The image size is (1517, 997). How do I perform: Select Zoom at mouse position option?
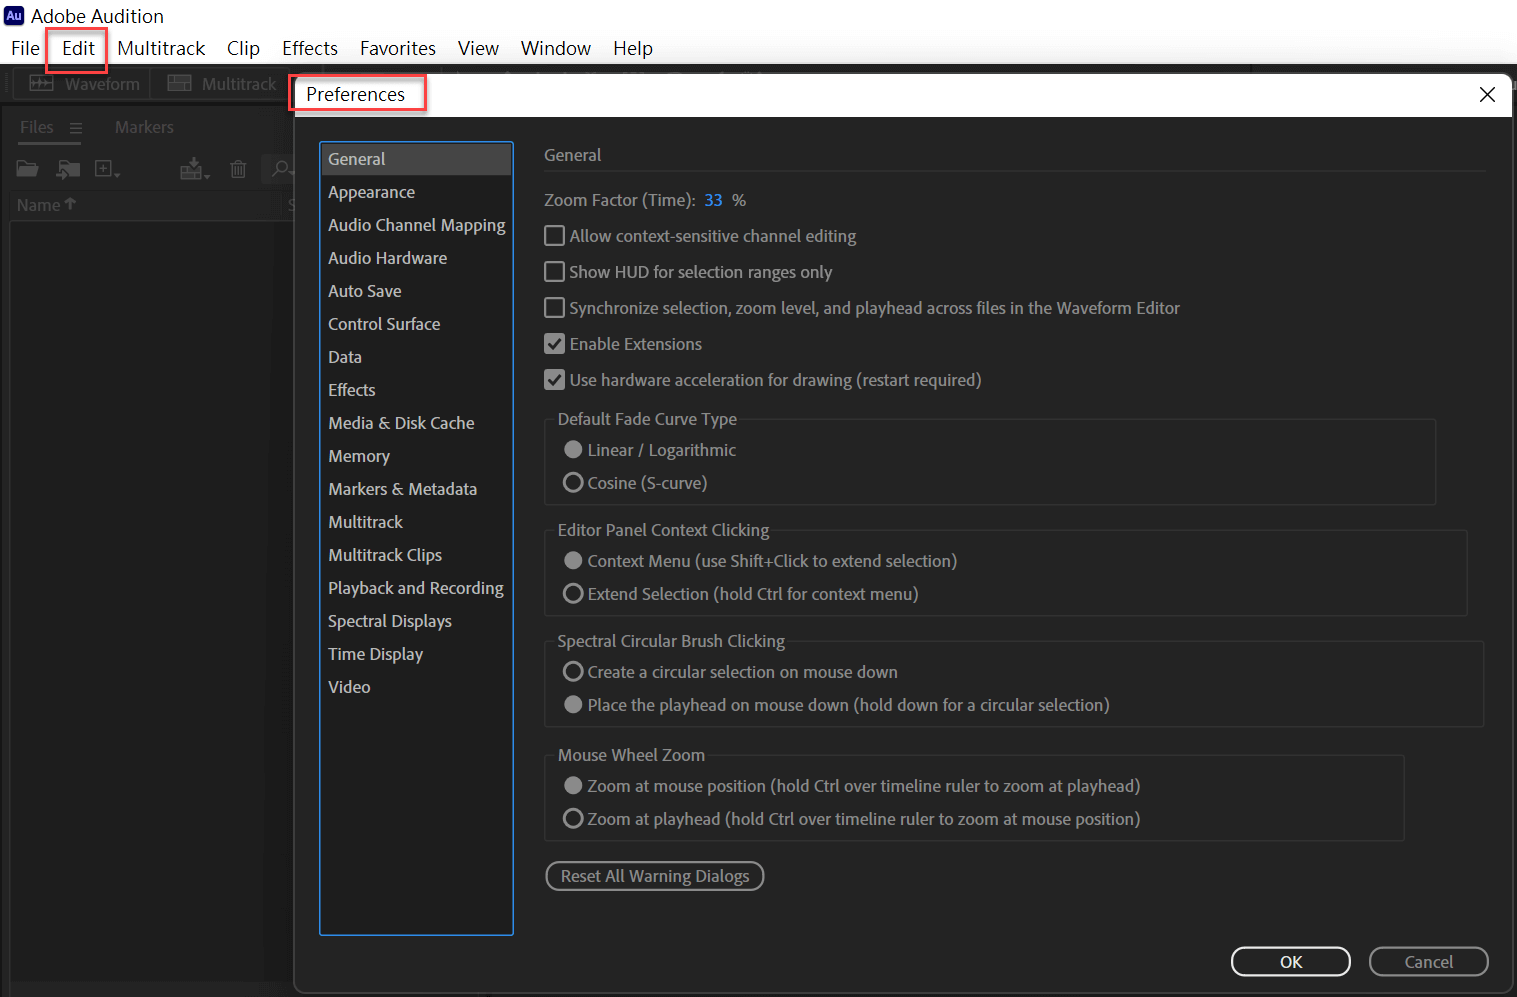(573, 786)
